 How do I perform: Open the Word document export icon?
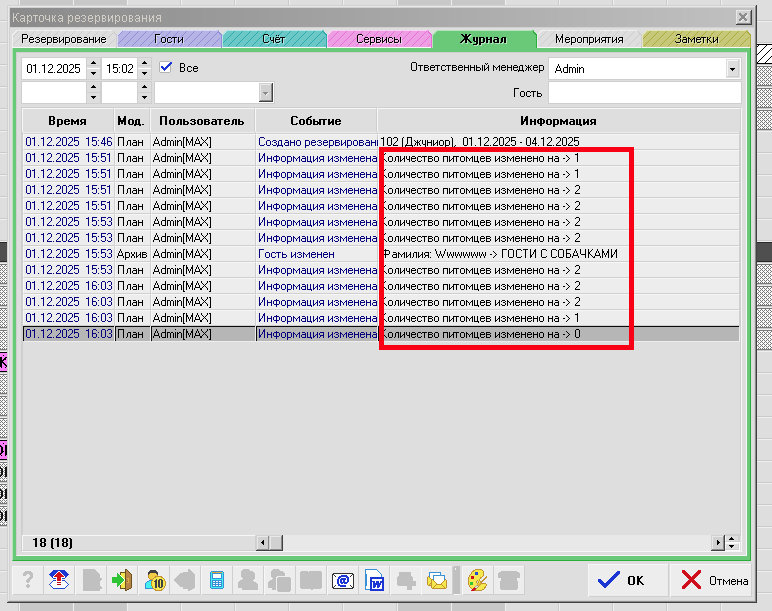[374, 580]
